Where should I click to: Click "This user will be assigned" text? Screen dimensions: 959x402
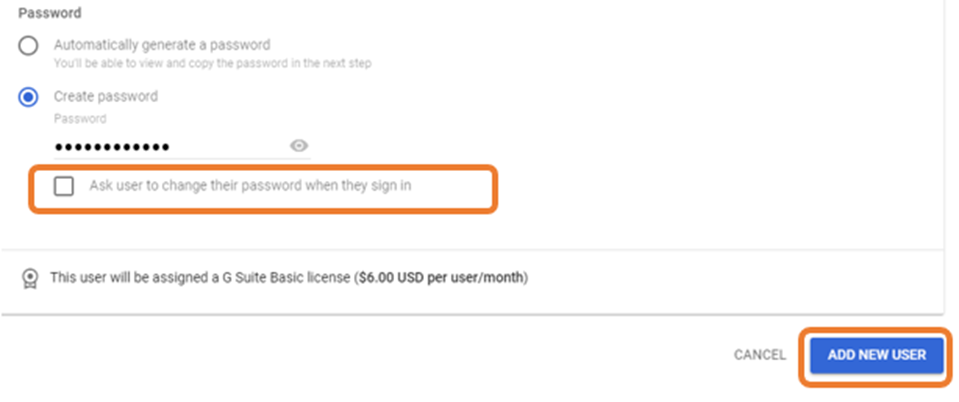115,277
